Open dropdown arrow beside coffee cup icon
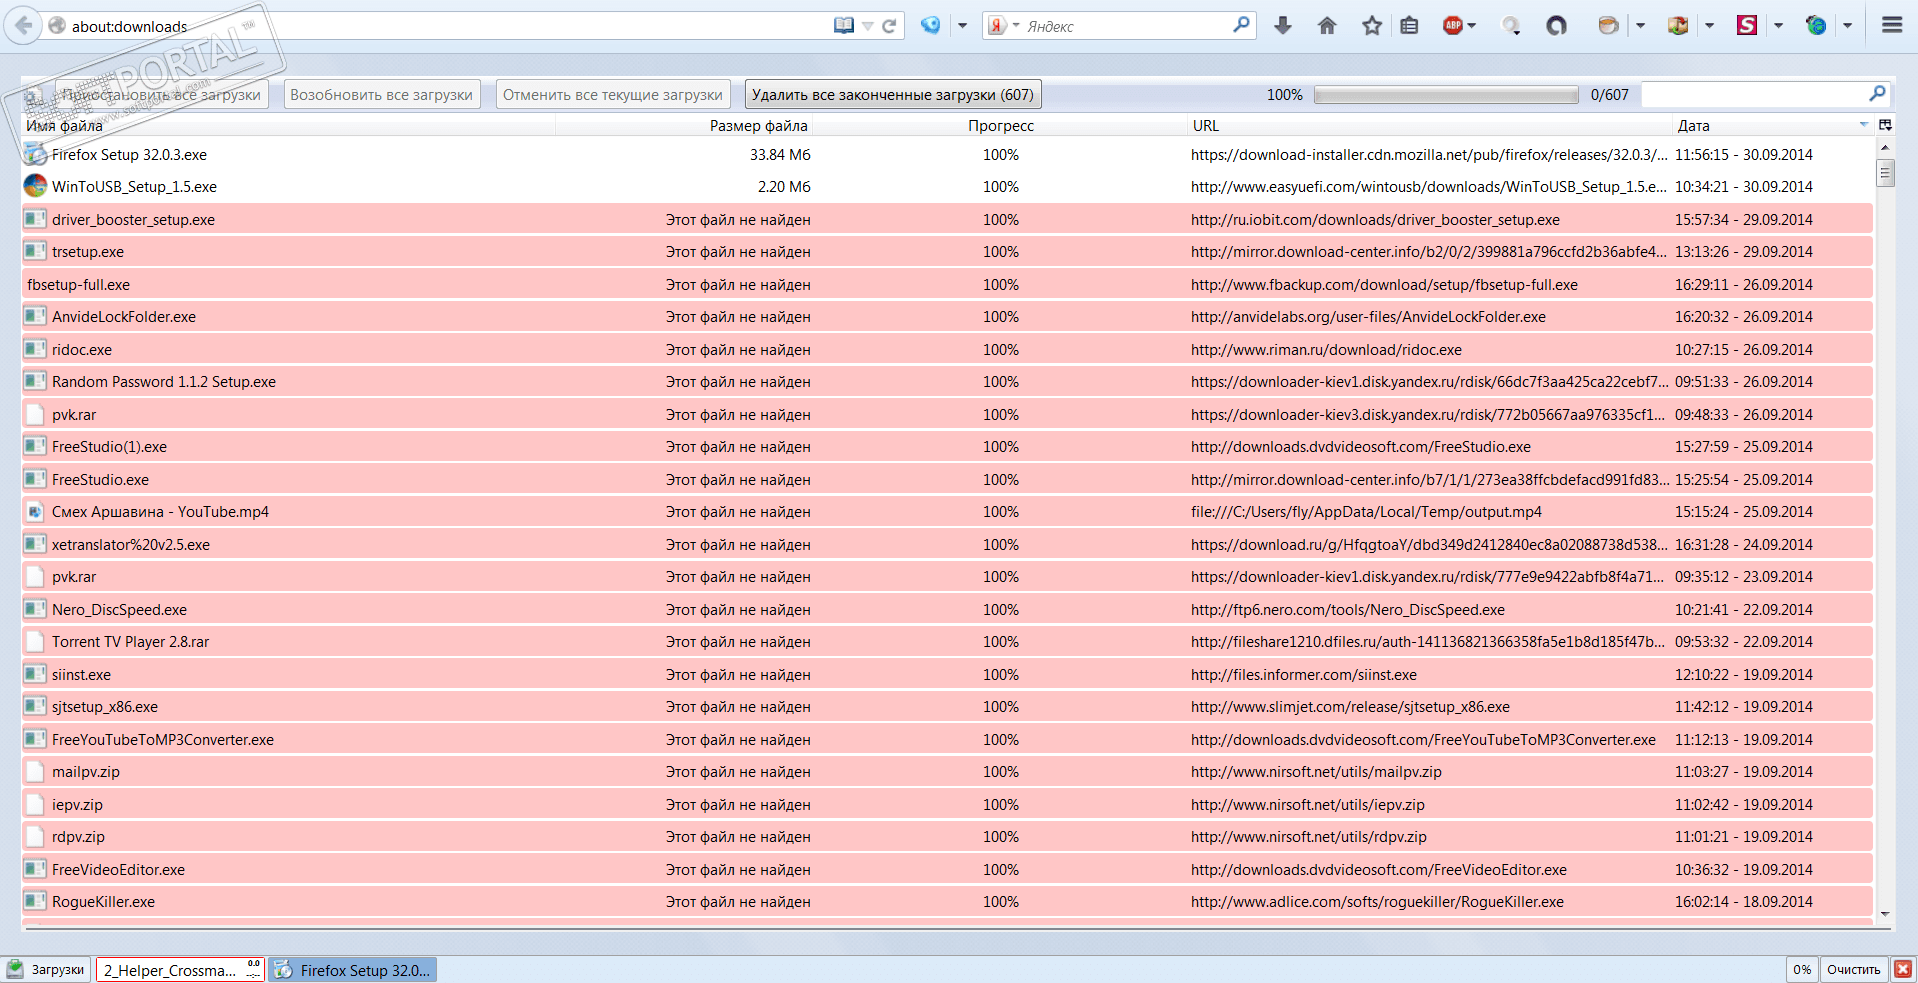 [1640, 26]
